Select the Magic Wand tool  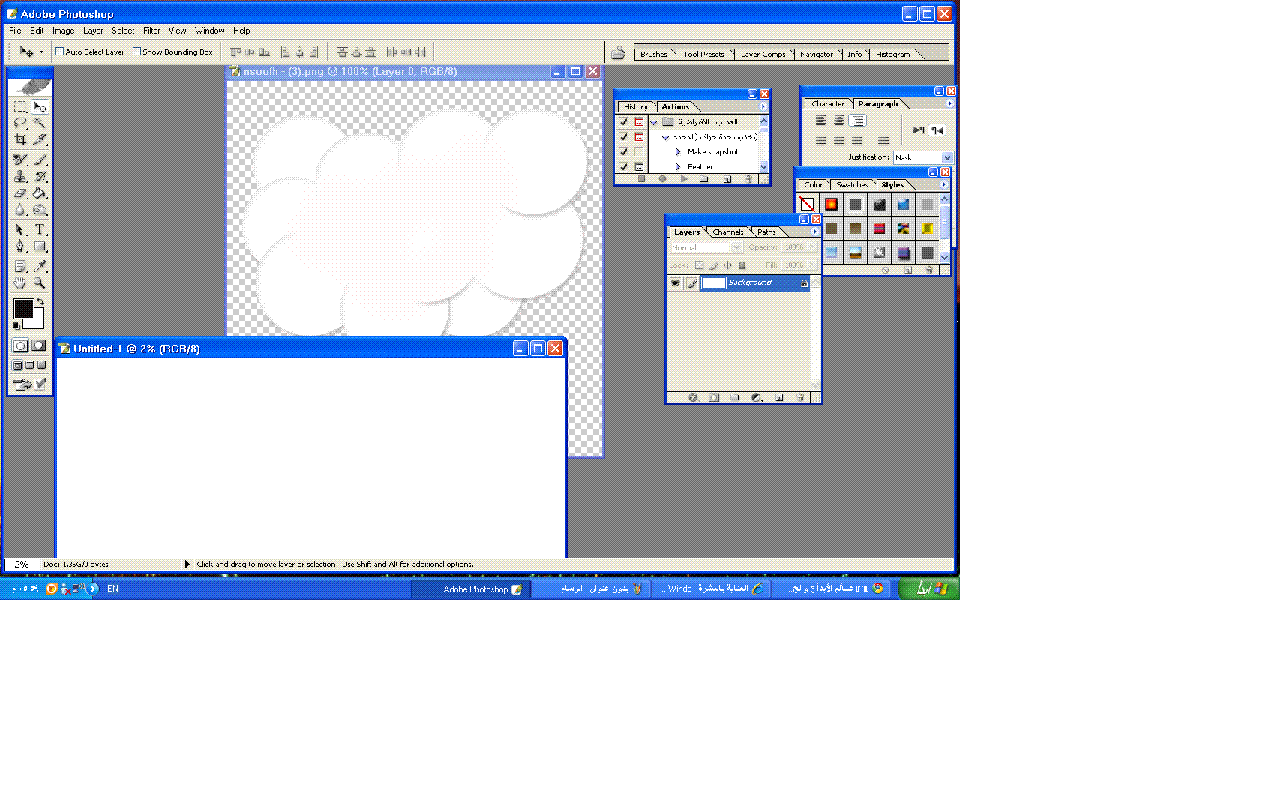pos(40,123)
